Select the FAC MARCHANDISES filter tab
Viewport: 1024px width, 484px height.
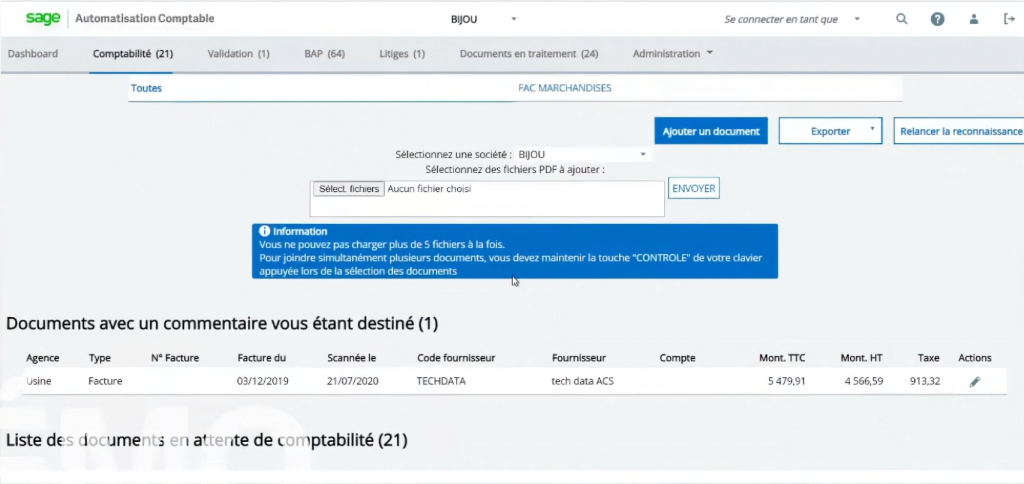pos(564,88)
